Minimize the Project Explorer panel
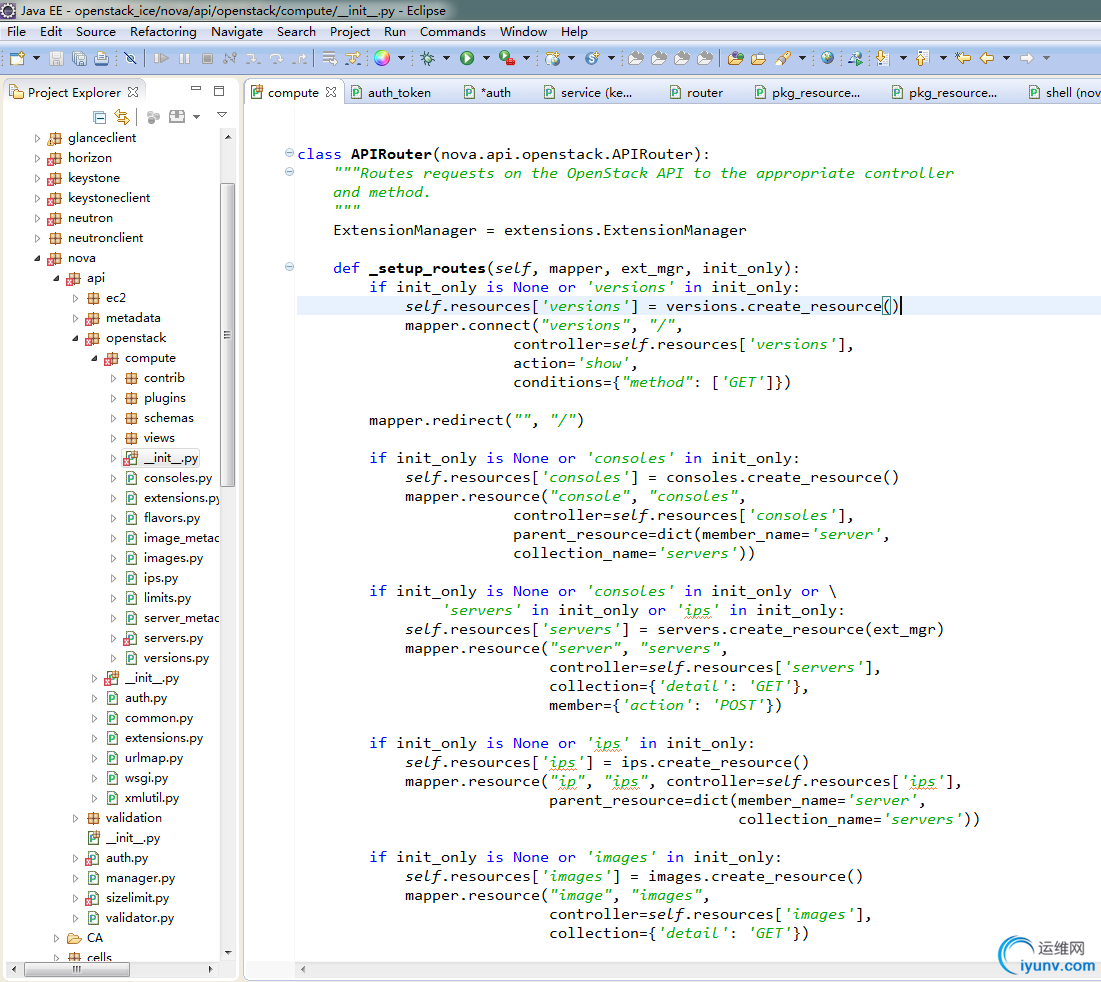Image resolution: width=1101 pixels, height=982 pixels. [196, 89]
